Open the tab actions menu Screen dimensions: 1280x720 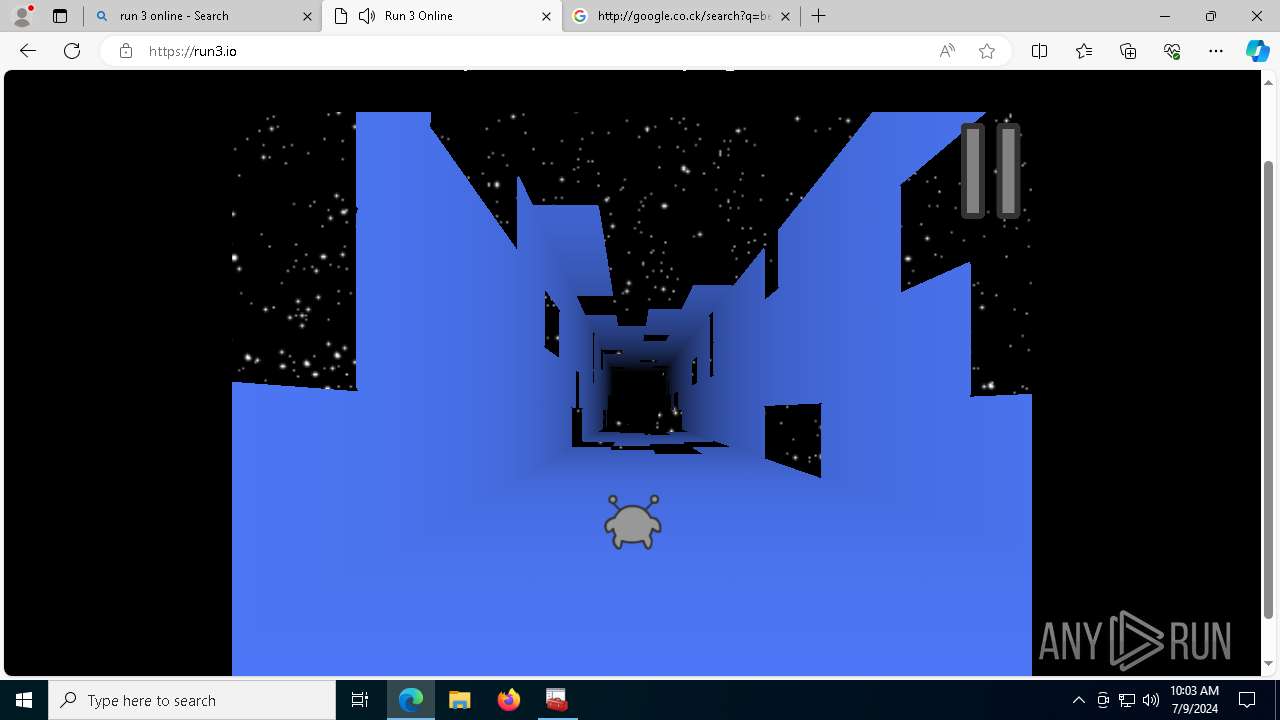pos(59,16)
